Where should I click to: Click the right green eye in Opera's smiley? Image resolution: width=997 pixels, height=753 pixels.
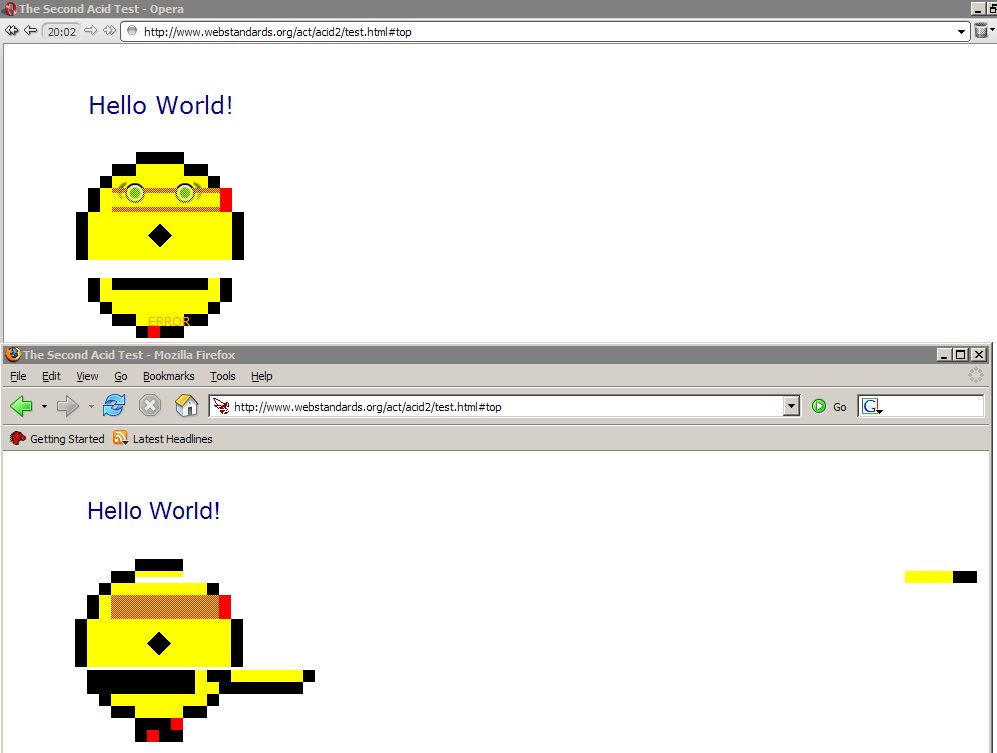tap(185, 192)
